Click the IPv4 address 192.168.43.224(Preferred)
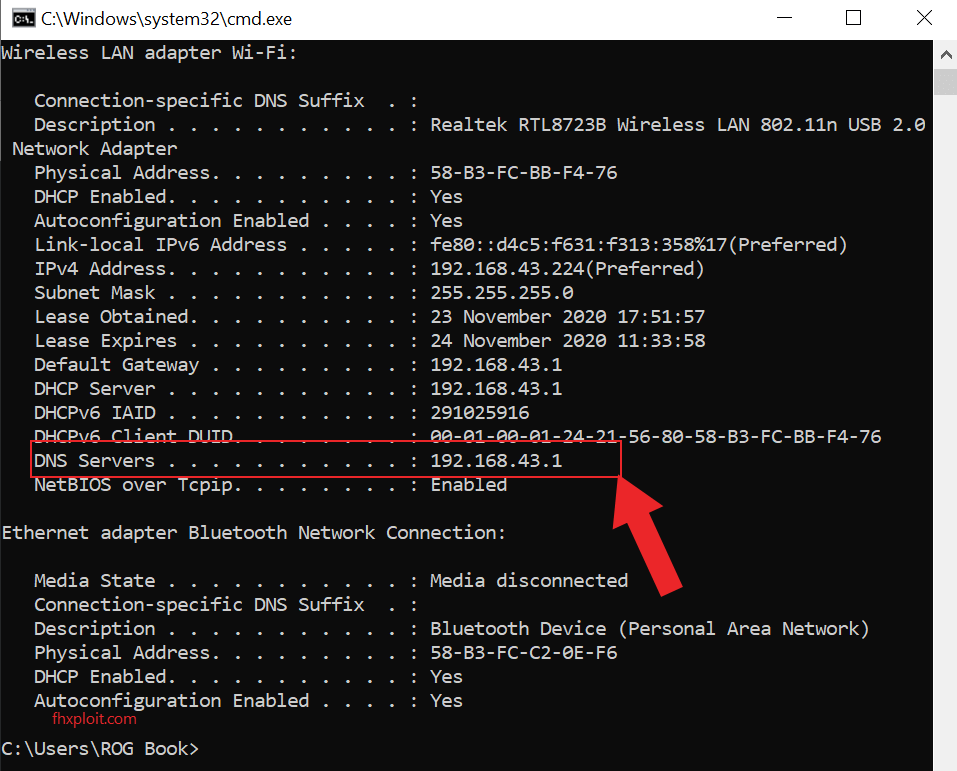Viewport: 957px width, 771px height. pos(567,269)
